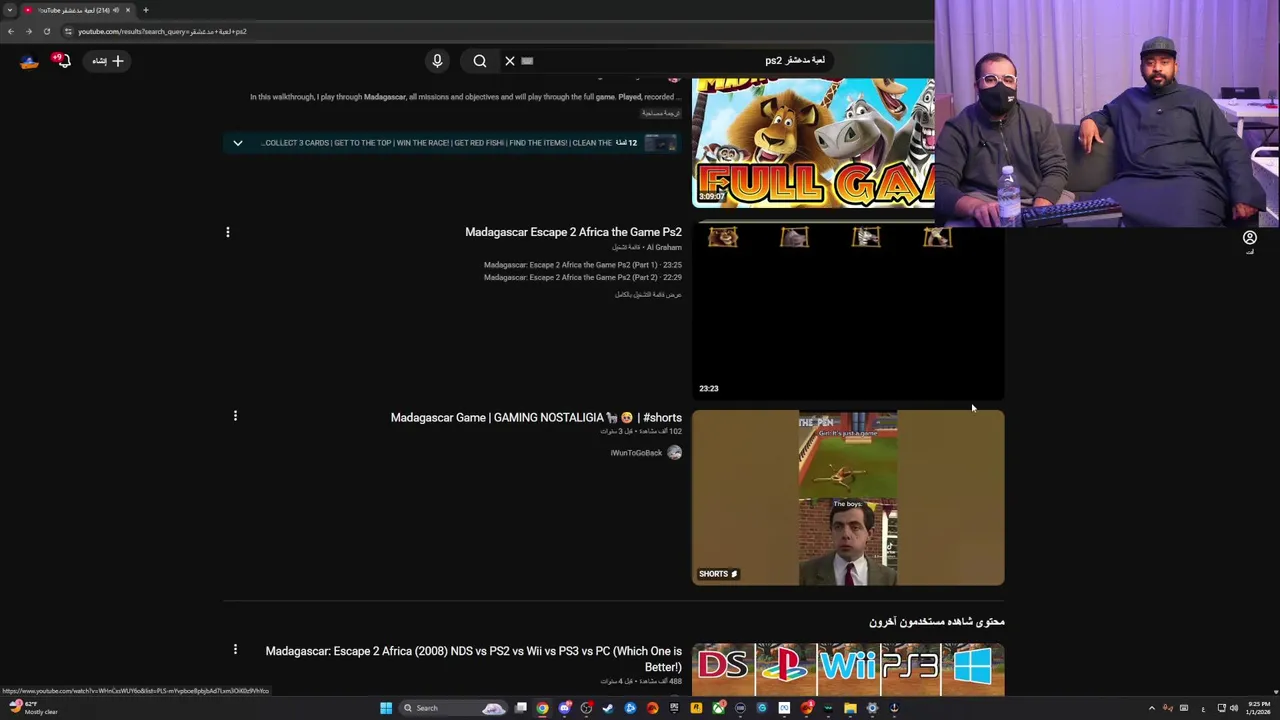Viewport: 1280px width, 720px height.
Task: Open Task View in taskbar
Action: click(520, 708)
